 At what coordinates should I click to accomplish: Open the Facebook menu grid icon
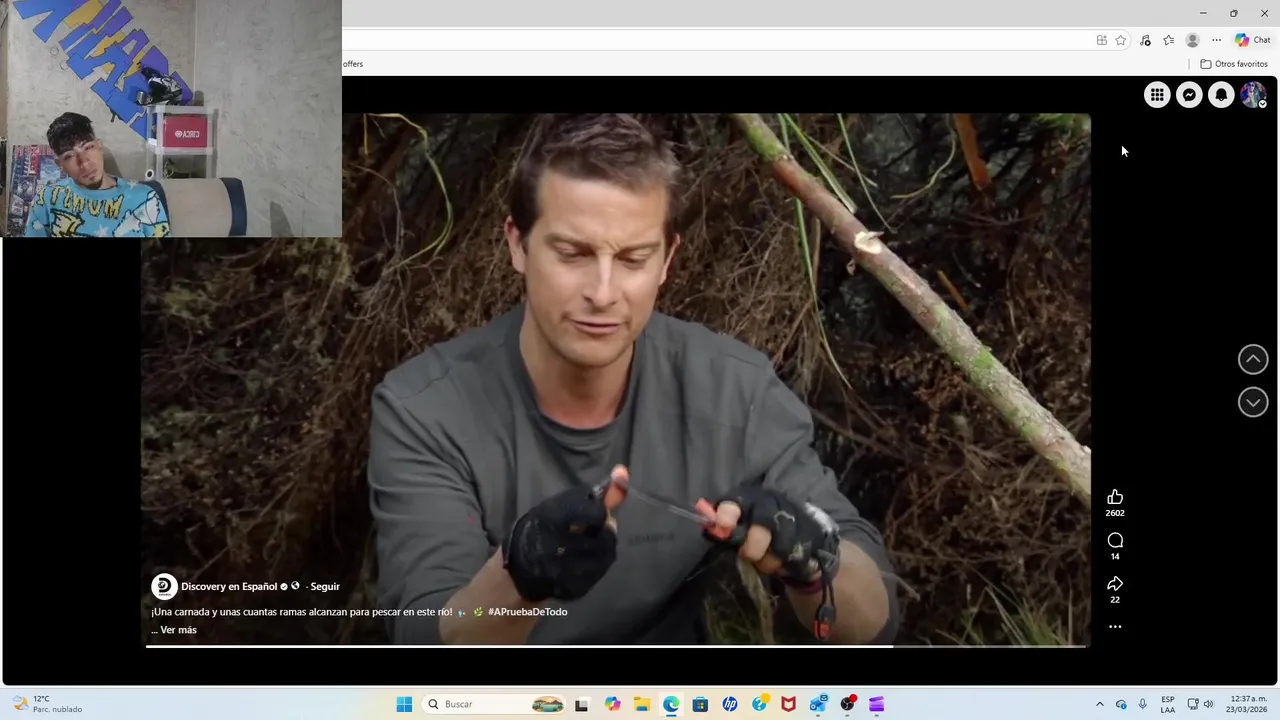click(x=1157, y=95)
